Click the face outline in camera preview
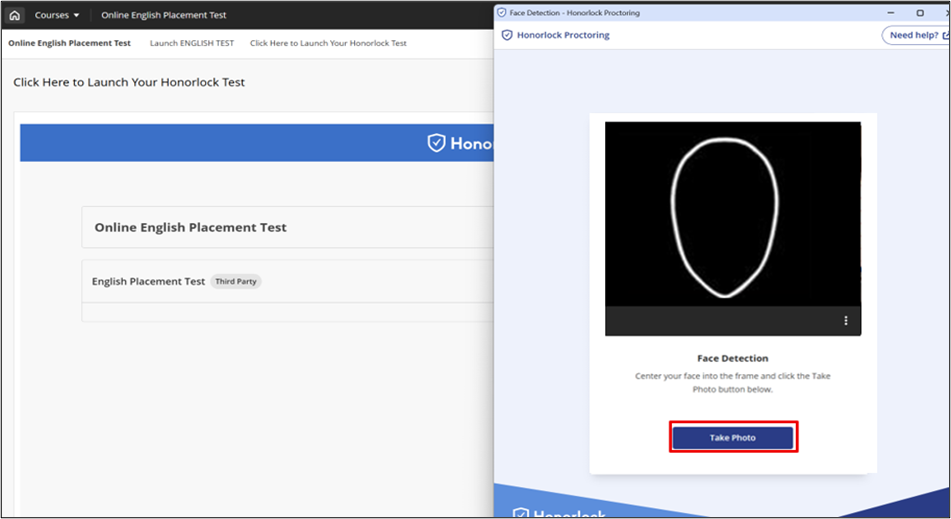Viewport: 951px width, 519px height. pos(724,215)
